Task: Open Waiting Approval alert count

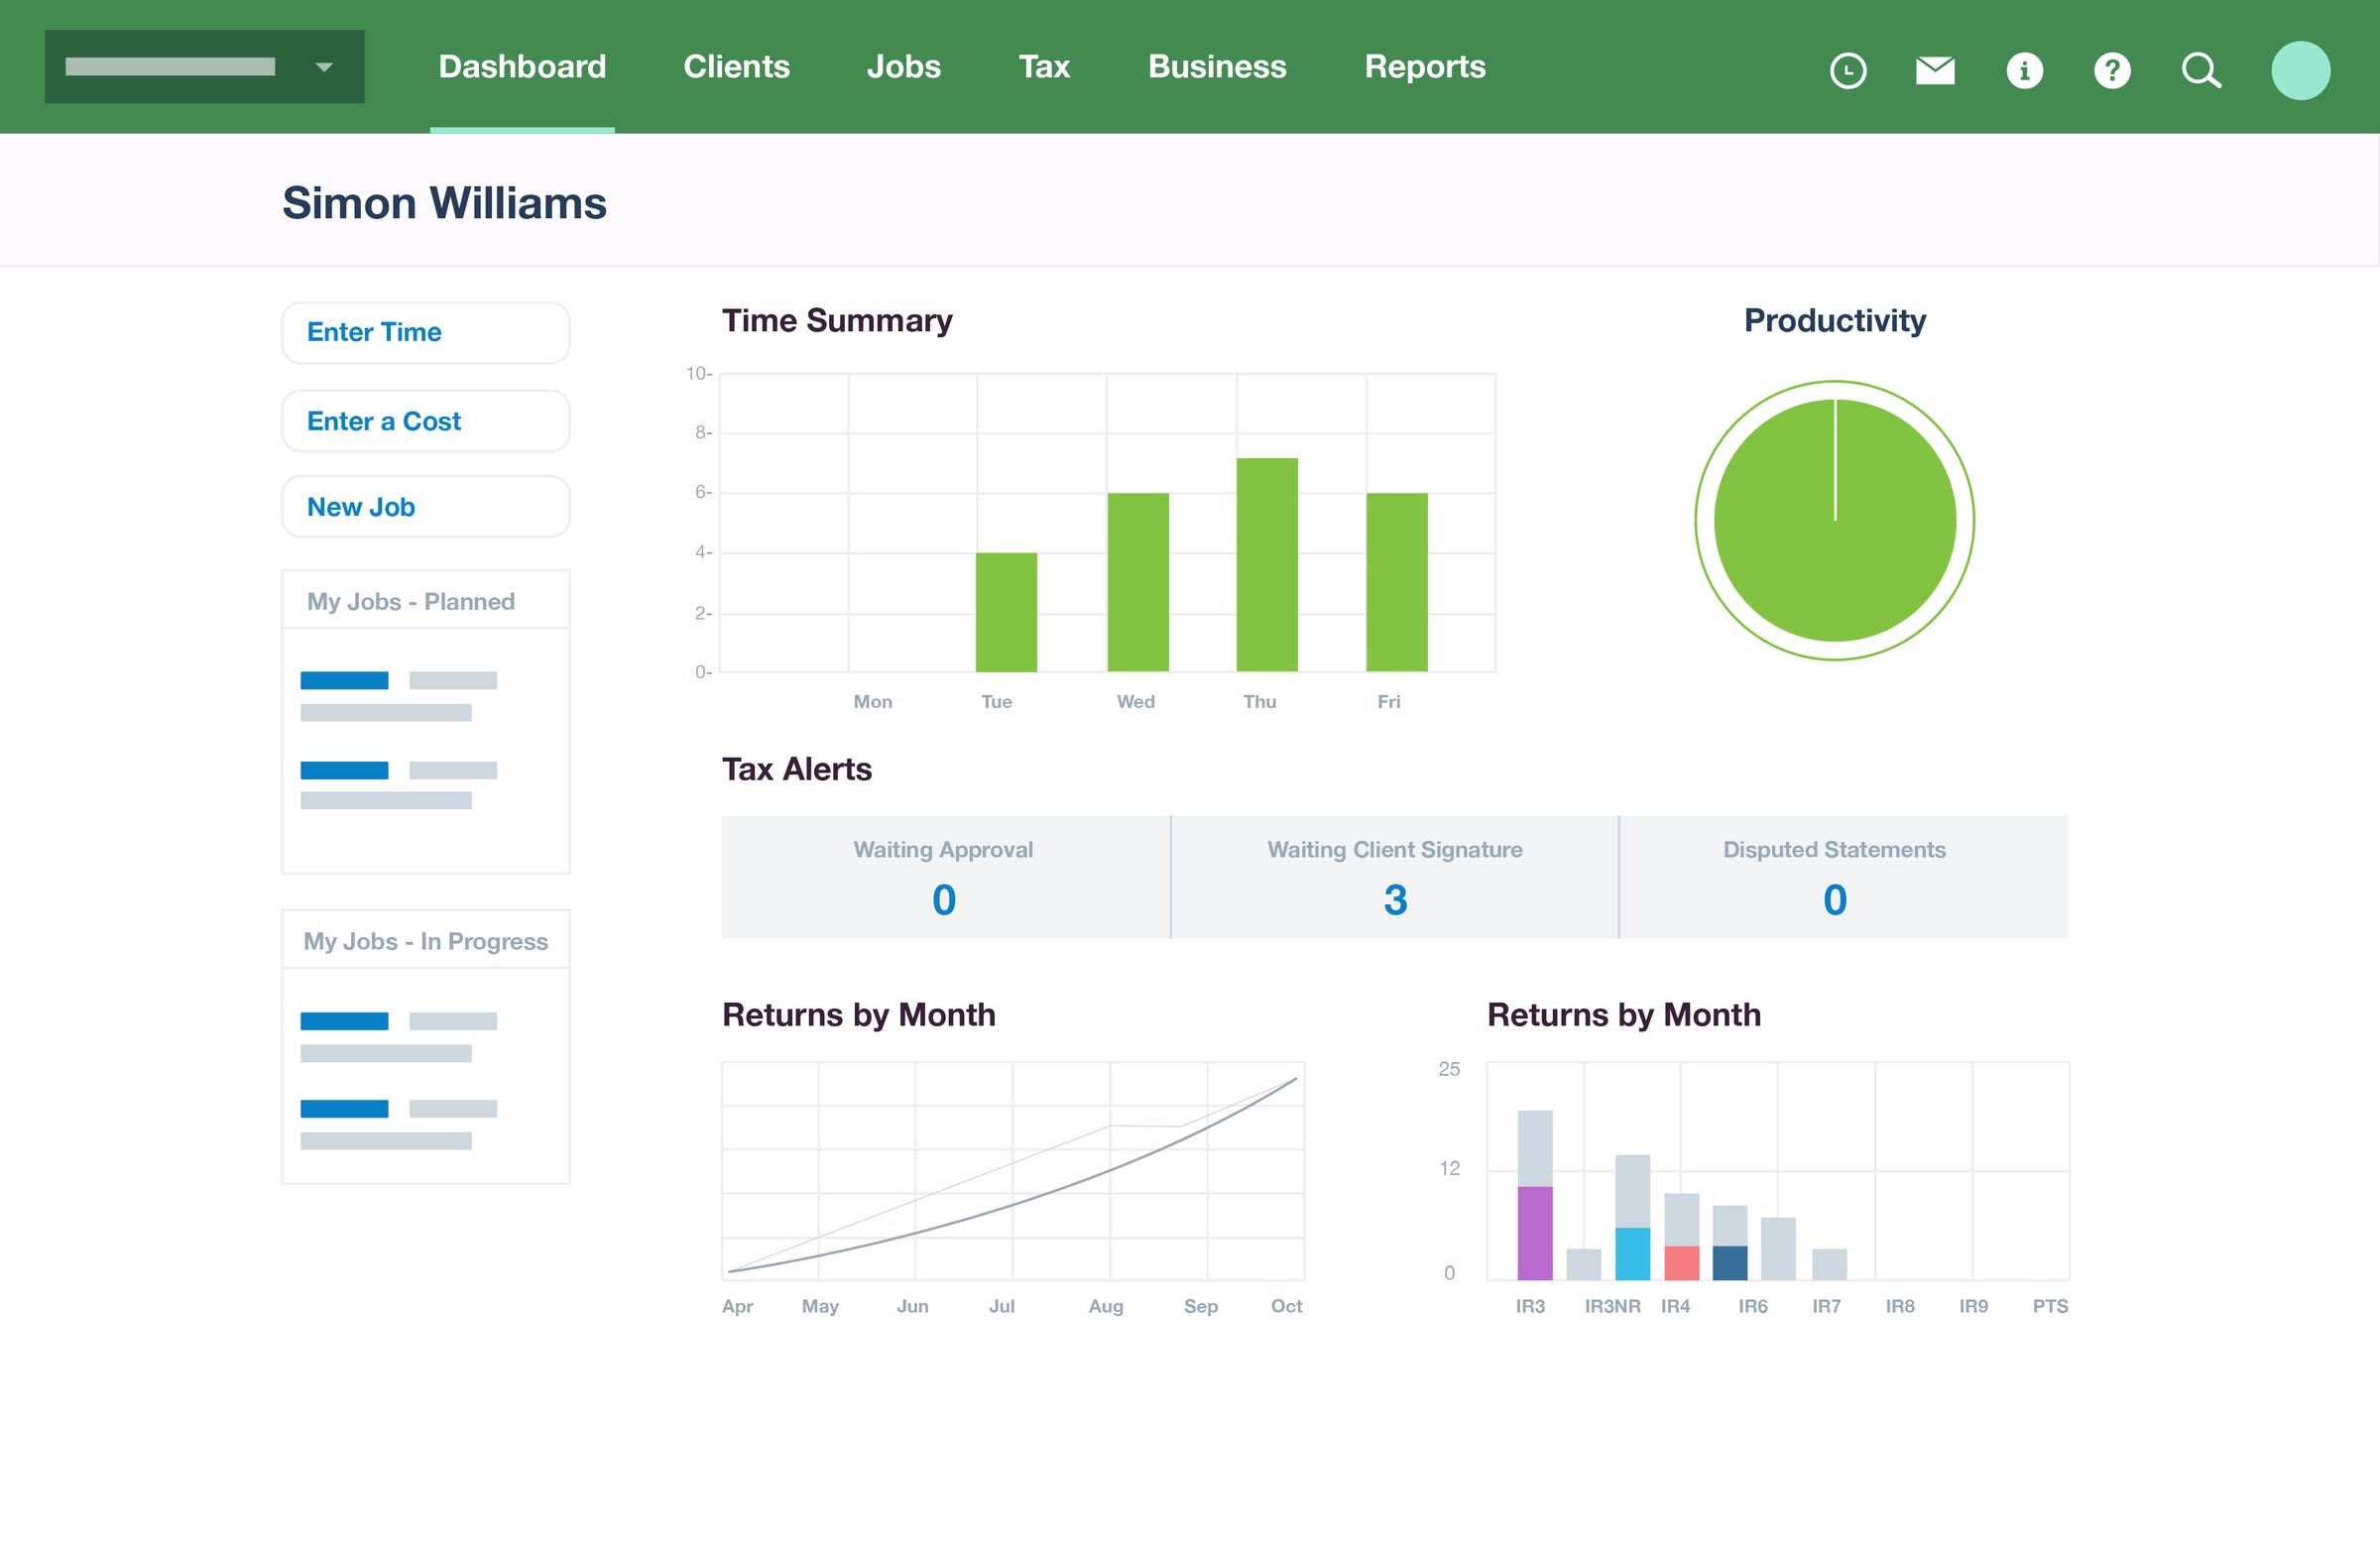Action: click(943, 899)
